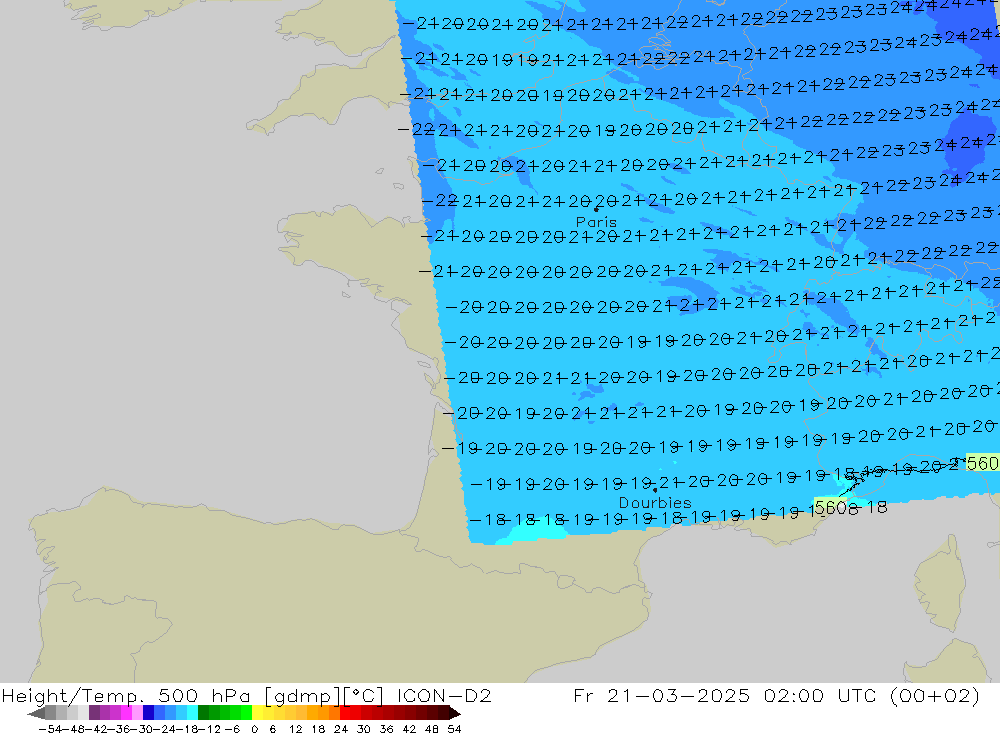Click the dark green legend swatch above -12
The height and width of the screenshot is (733, 1000).
point(203,713)
